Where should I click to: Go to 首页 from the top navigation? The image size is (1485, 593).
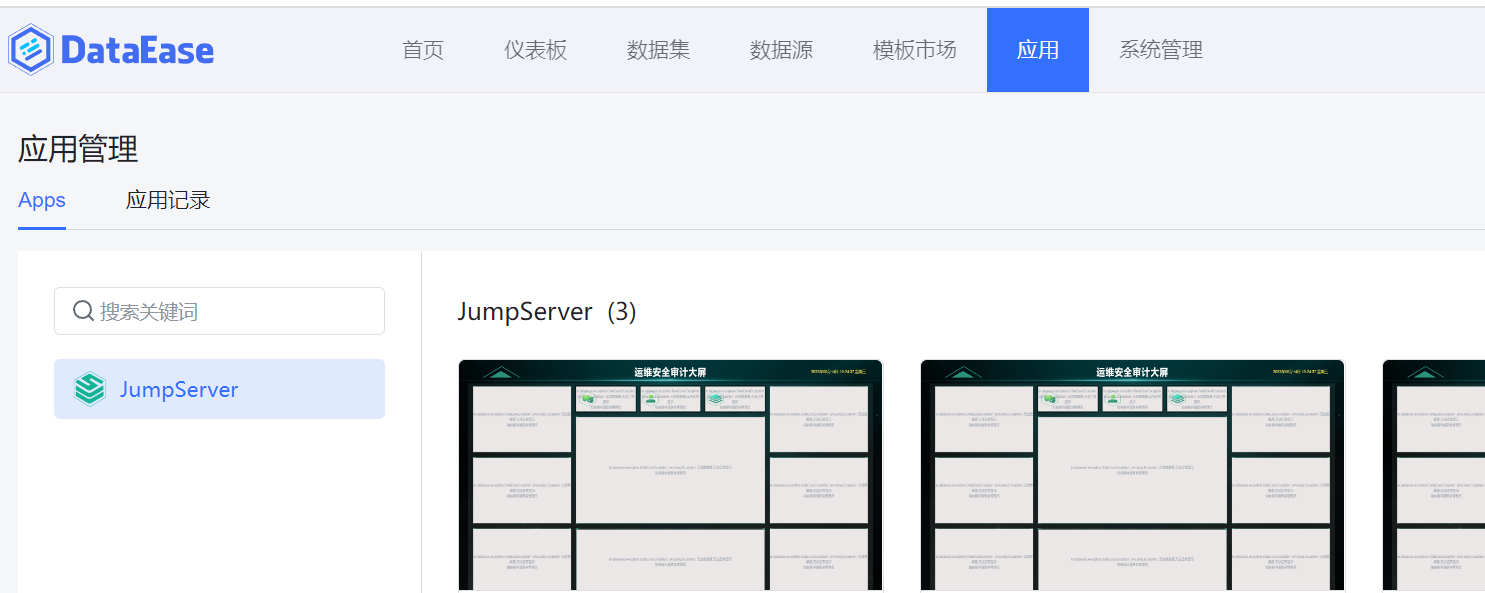(422, 49)
